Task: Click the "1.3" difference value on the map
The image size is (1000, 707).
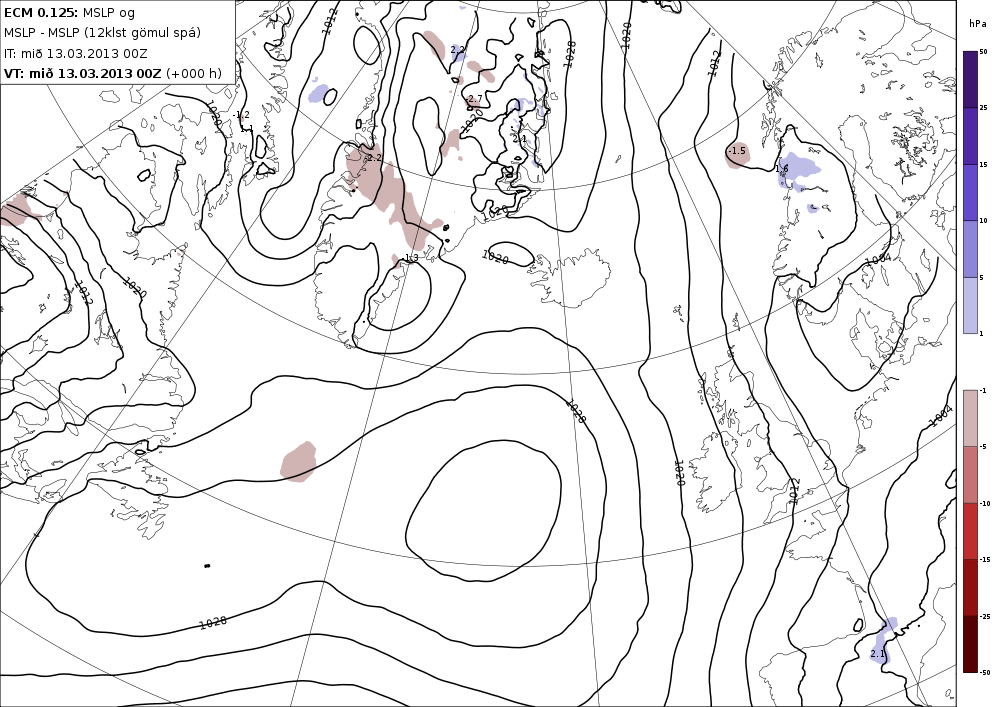Action: [412, 258]
